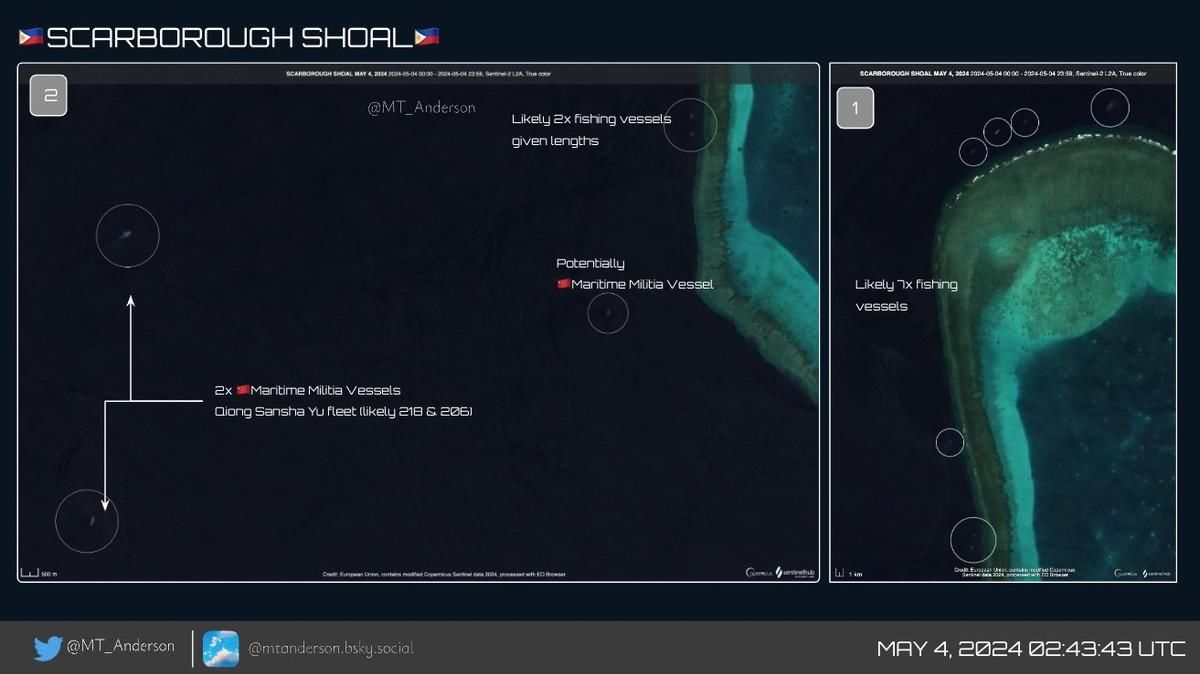Click the 500 m scale bar
1200x674 pixels.
click(x=39, y=573)
